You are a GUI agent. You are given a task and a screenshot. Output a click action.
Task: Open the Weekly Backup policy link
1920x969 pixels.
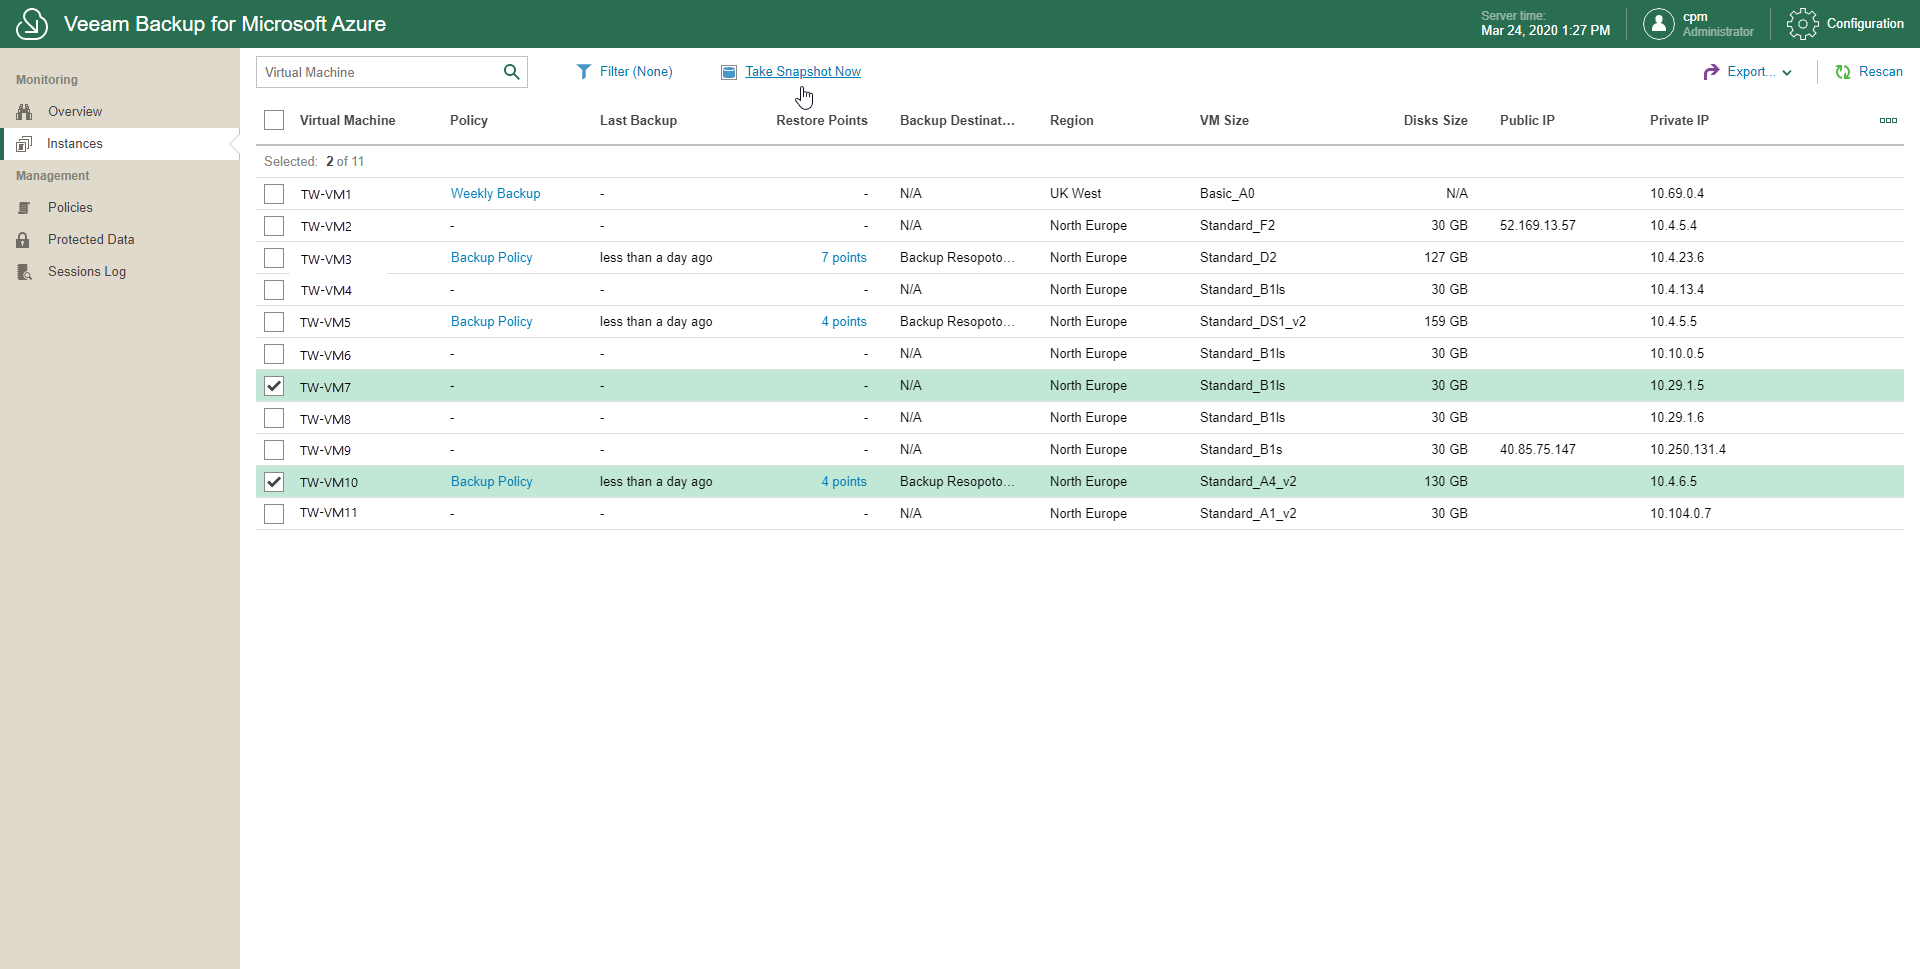[x=495, y=194]
